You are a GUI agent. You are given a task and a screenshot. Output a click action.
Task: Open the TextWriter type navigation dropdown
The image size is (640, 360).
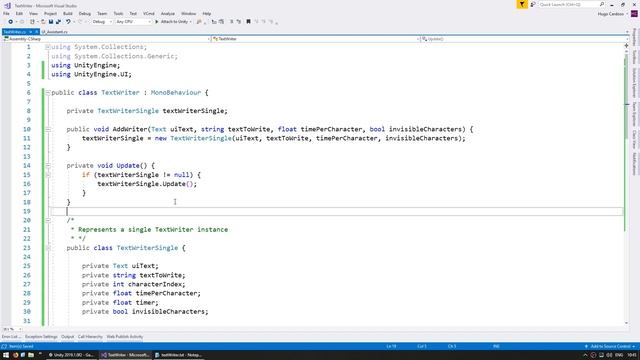coord(316,39)
